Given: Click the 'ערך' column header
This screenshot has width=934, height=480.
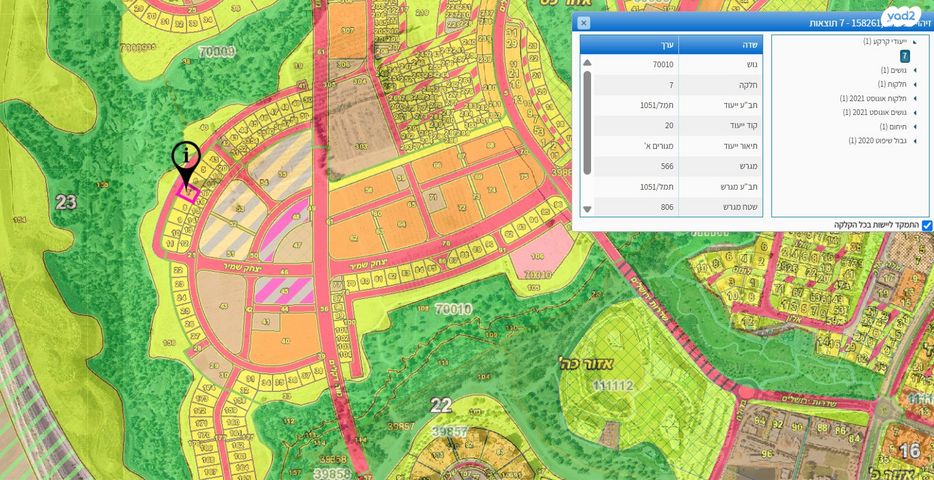Looking at the screenshot, I should click(629, 44).
